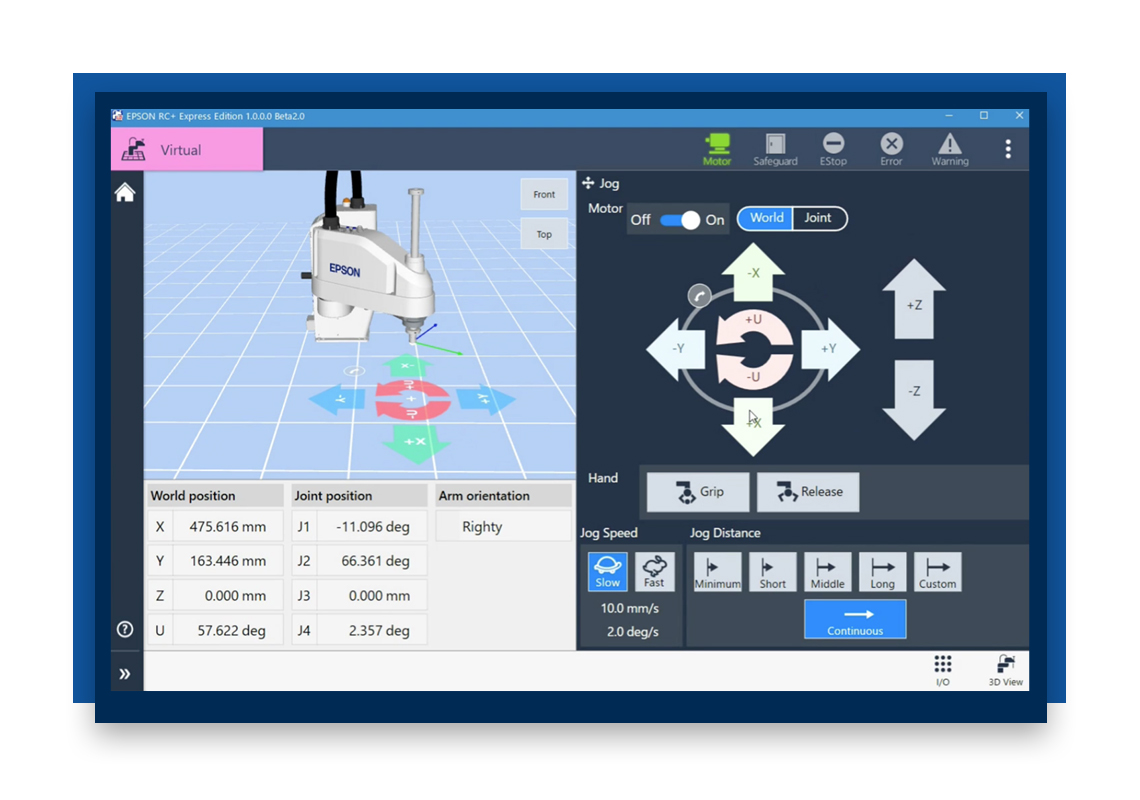Image resolution: width=1140 pixels, height=800 pixels.
Task: Open the Error indicator icon
Action: 891,149
